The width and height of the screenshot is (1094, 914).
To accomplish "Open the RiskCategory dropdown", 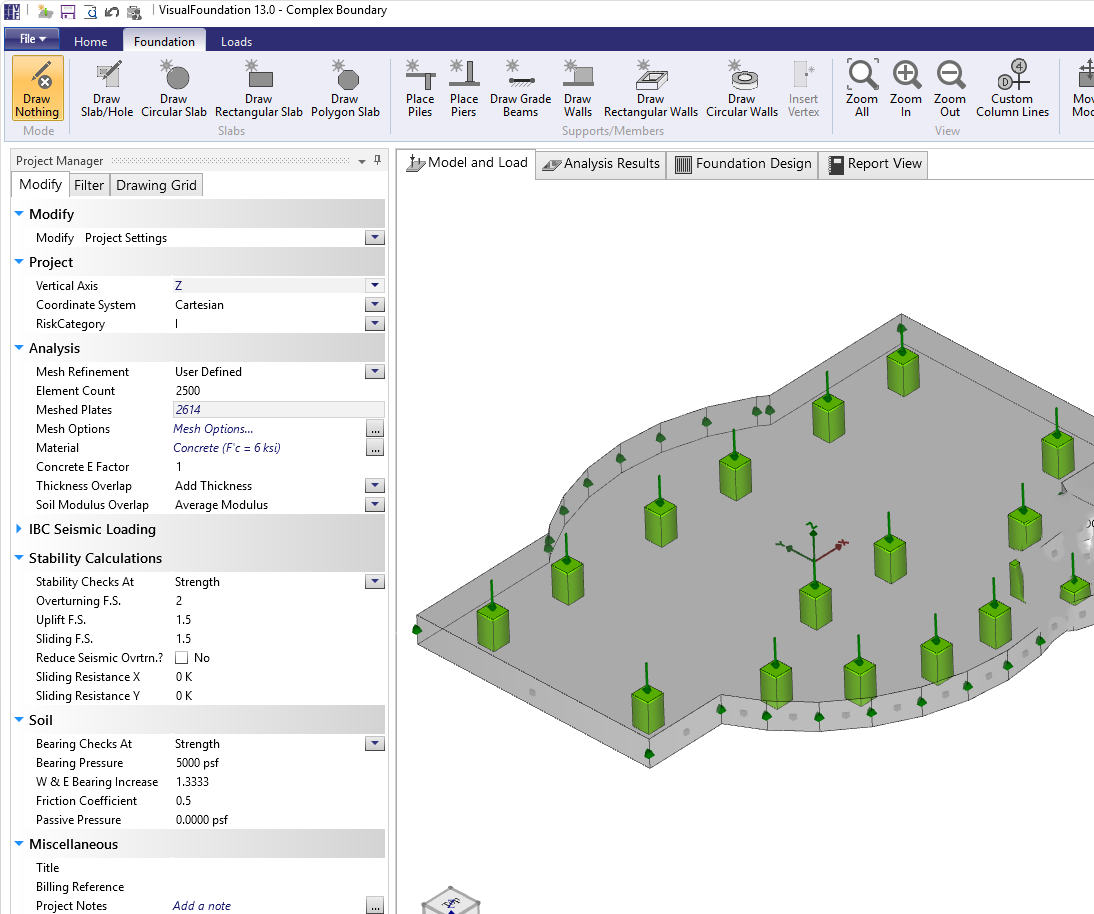I will (375, 324).
